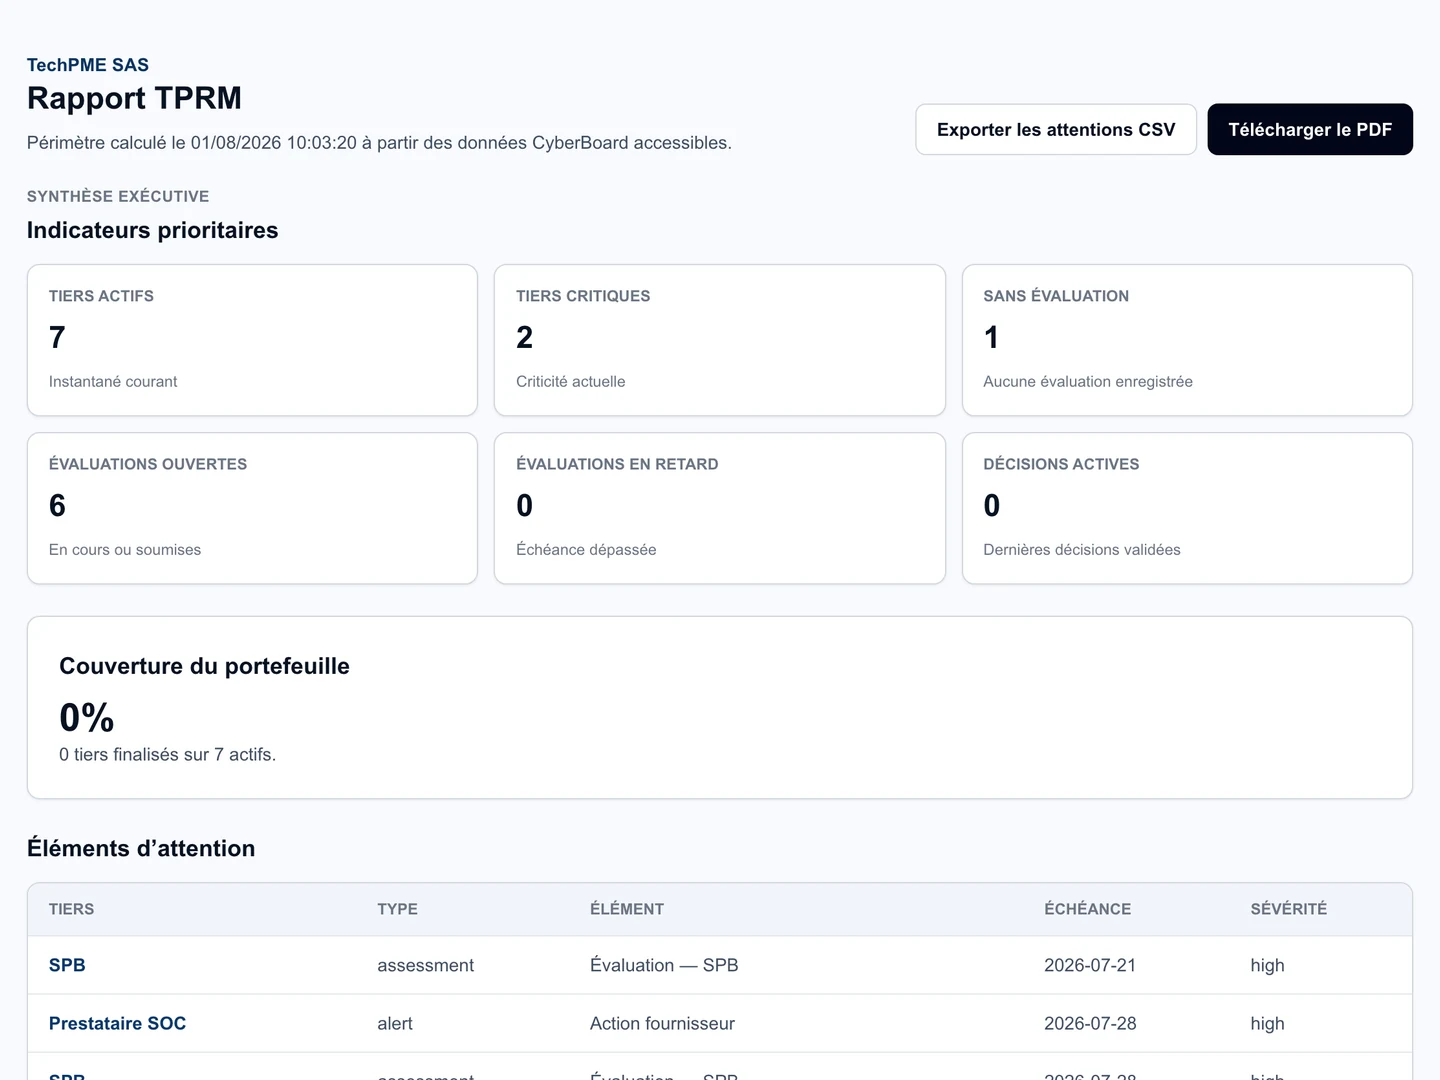Click the alert type cell
The image size is (1440, 1080).
(395, 1023)
